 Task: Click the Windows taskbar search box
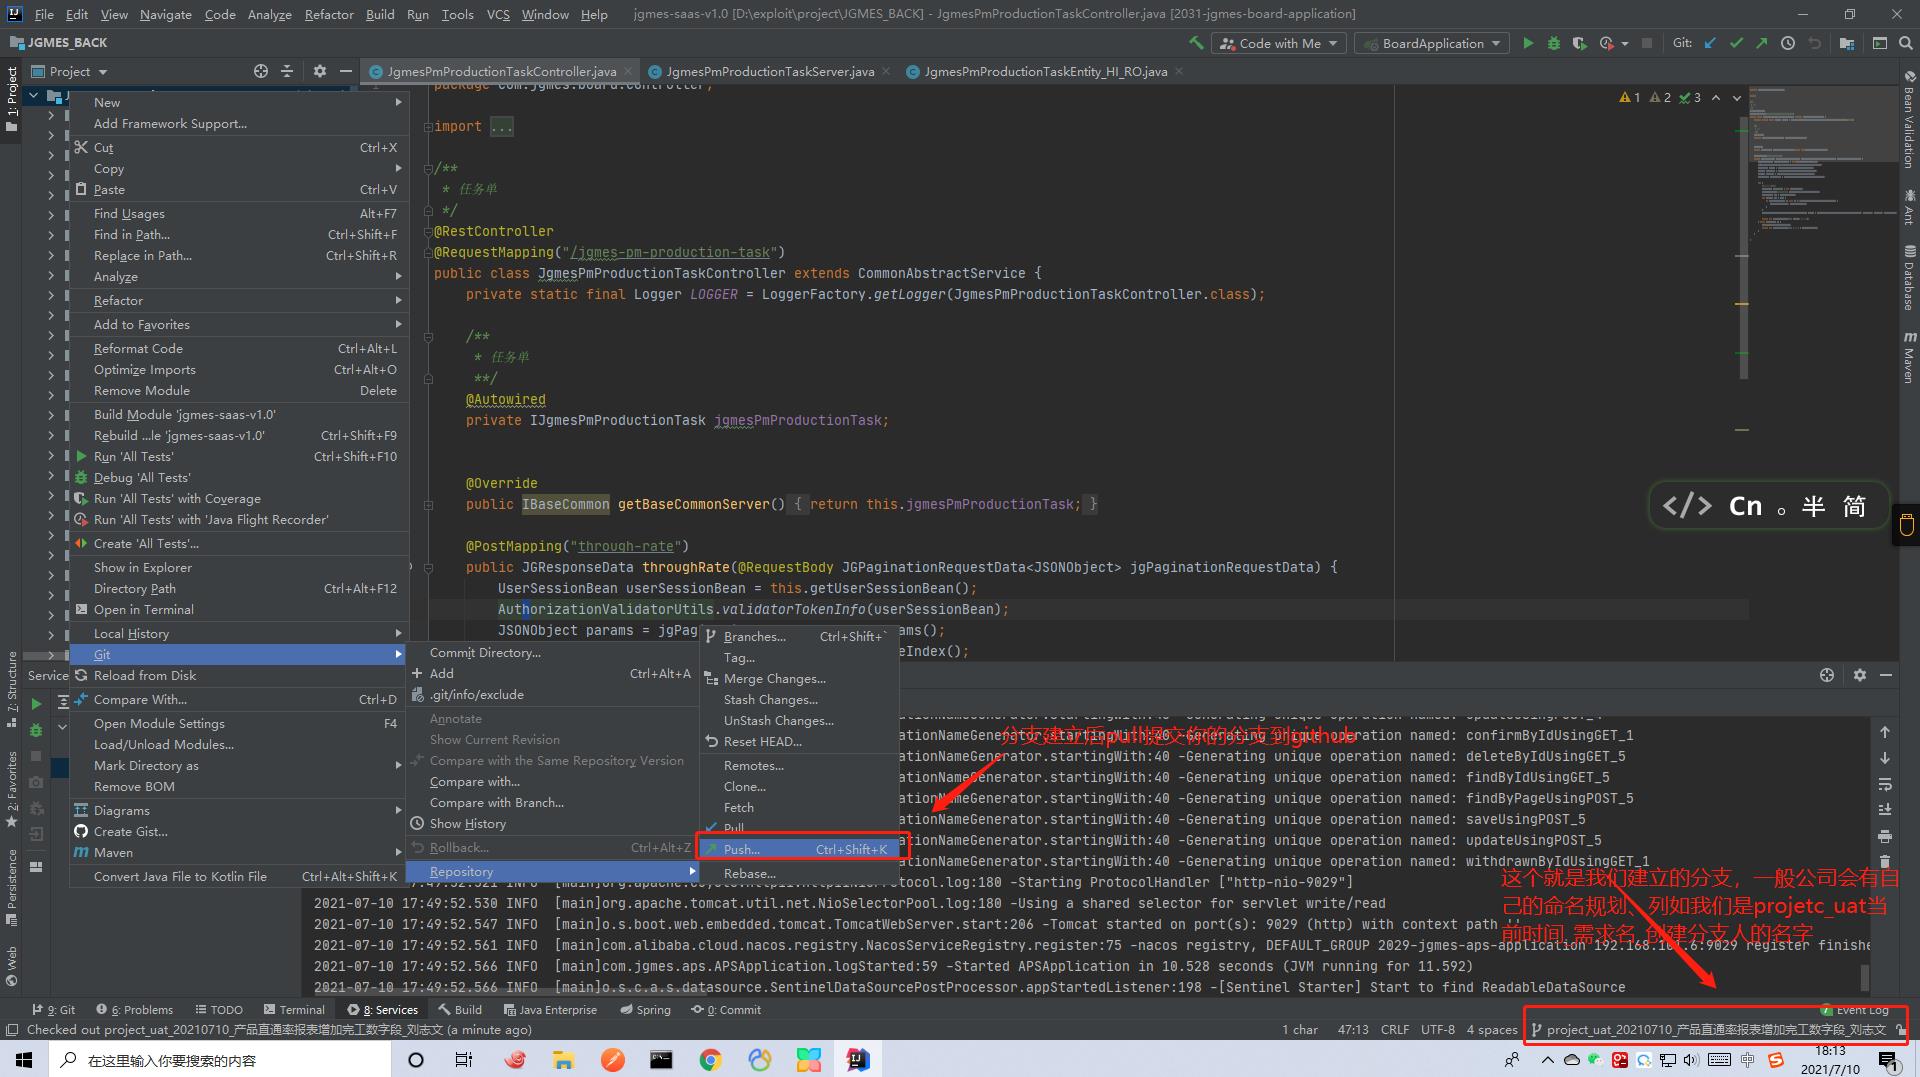point(221,1060)
